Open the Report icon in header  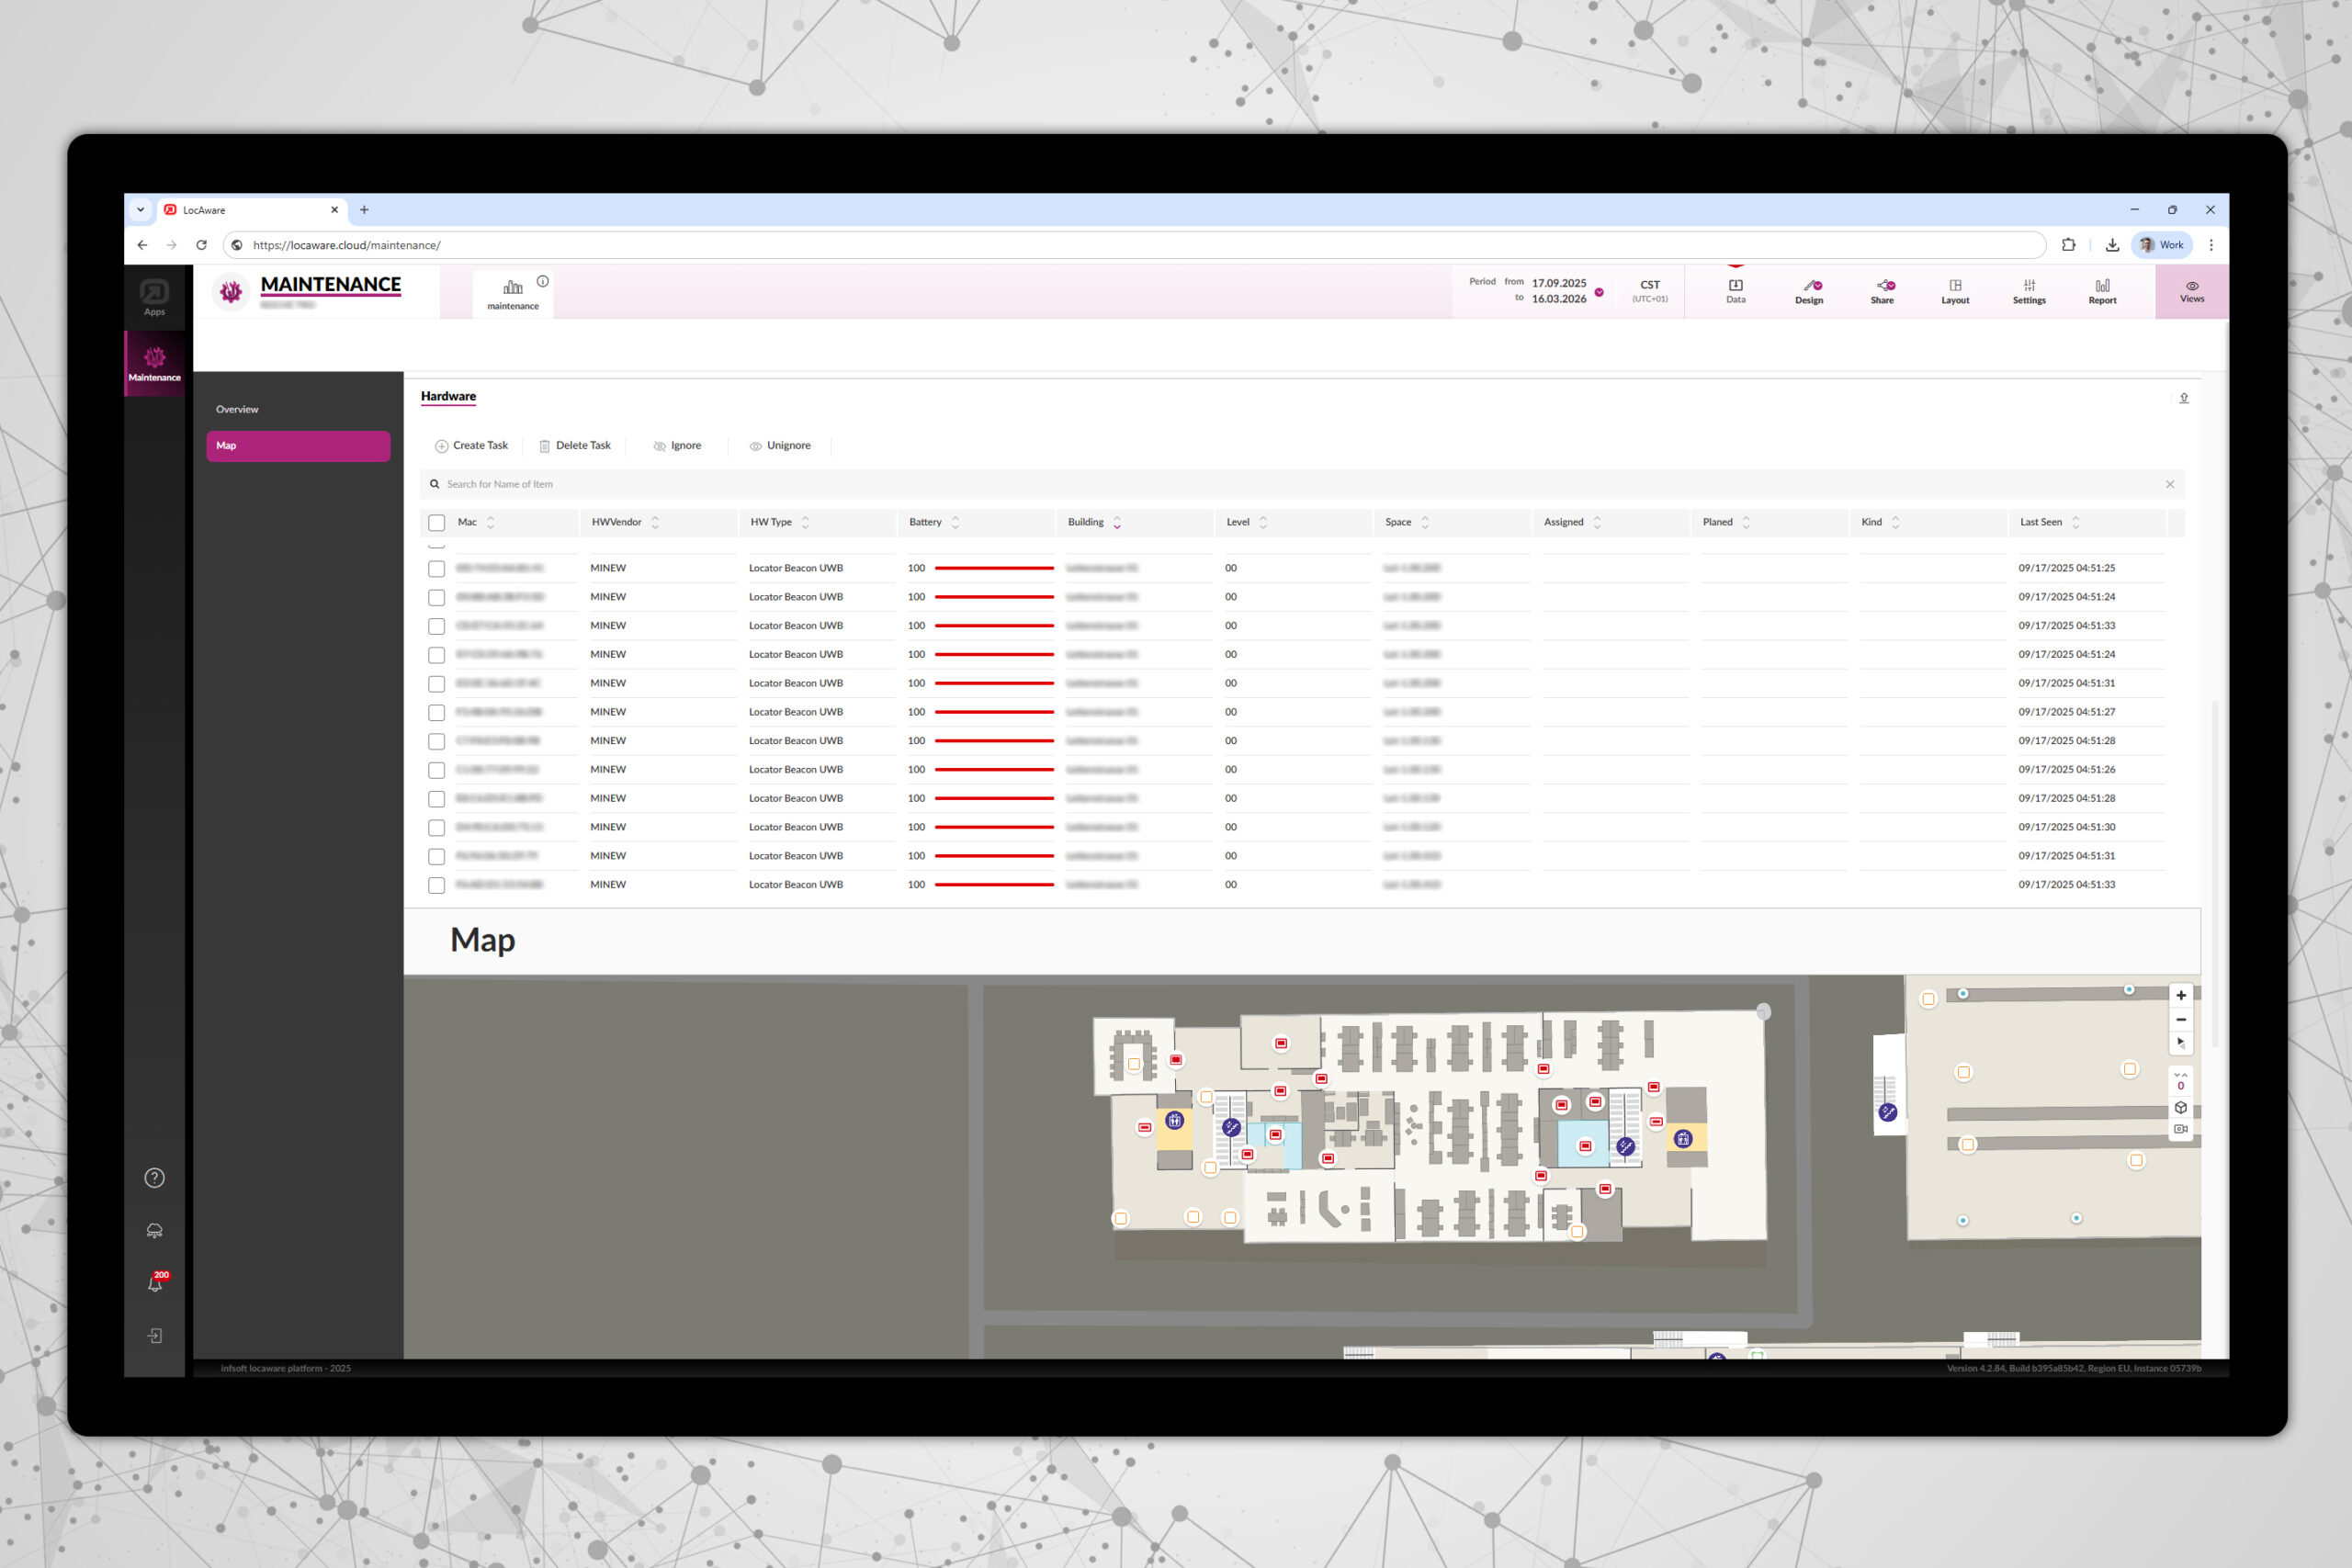pos(2102,291)
